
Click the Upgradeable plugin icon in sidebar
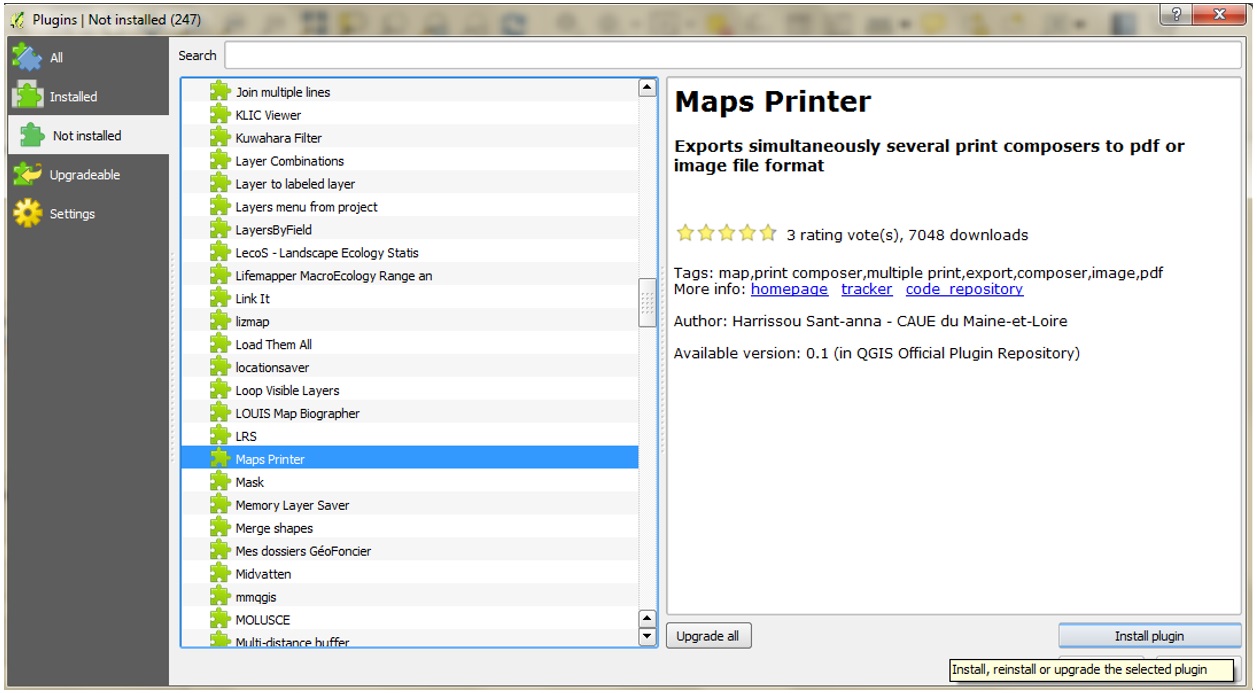tap(27, 175)
